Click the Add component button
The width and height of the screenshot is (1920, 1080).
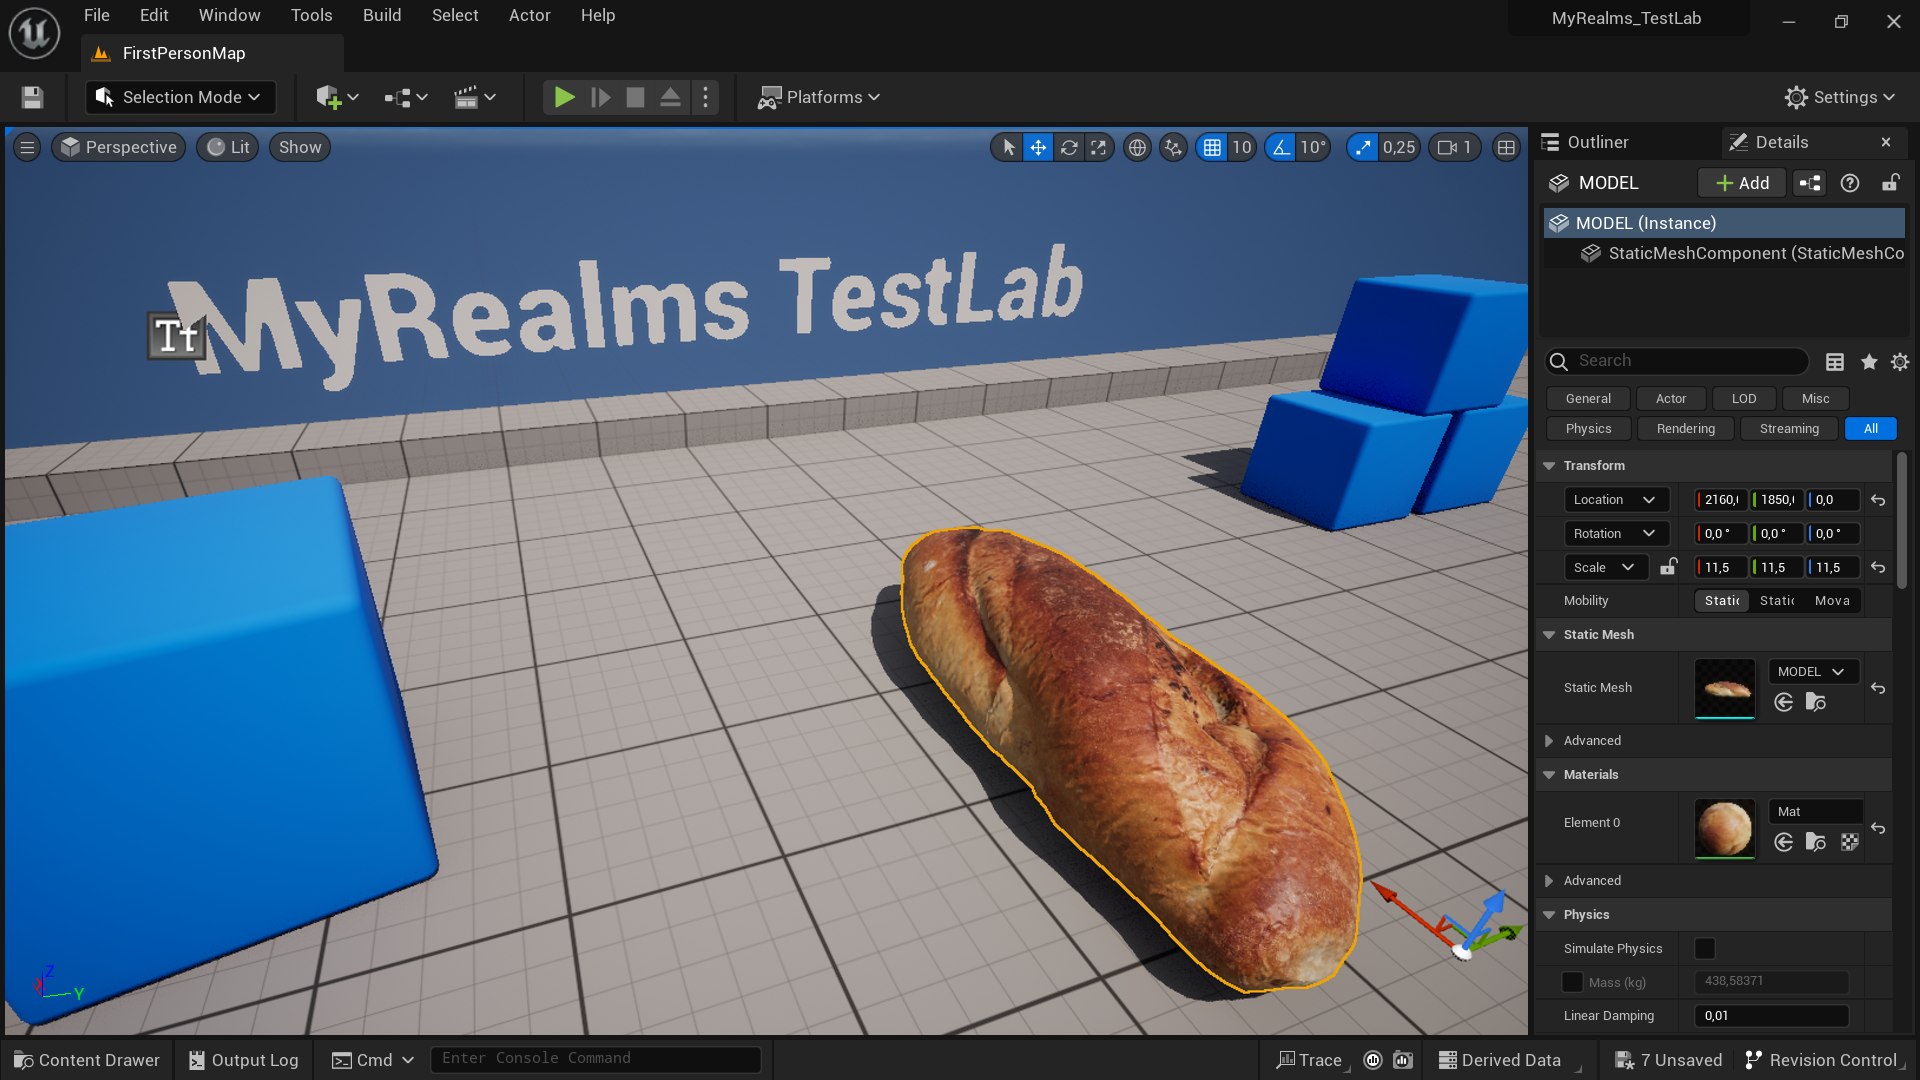pos(1742,183)
